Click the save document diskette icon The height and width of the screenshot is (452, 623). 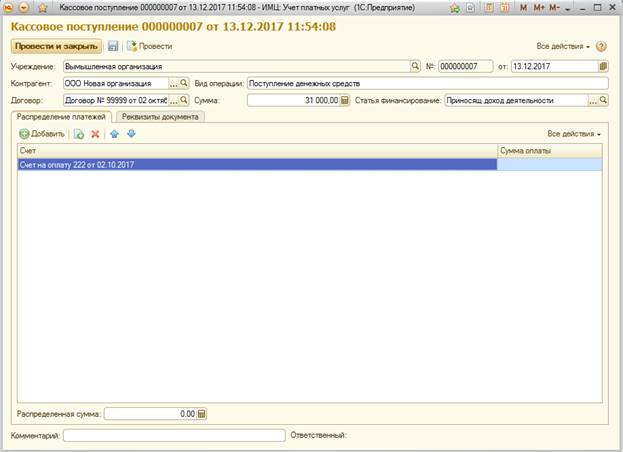coord(113,46)
